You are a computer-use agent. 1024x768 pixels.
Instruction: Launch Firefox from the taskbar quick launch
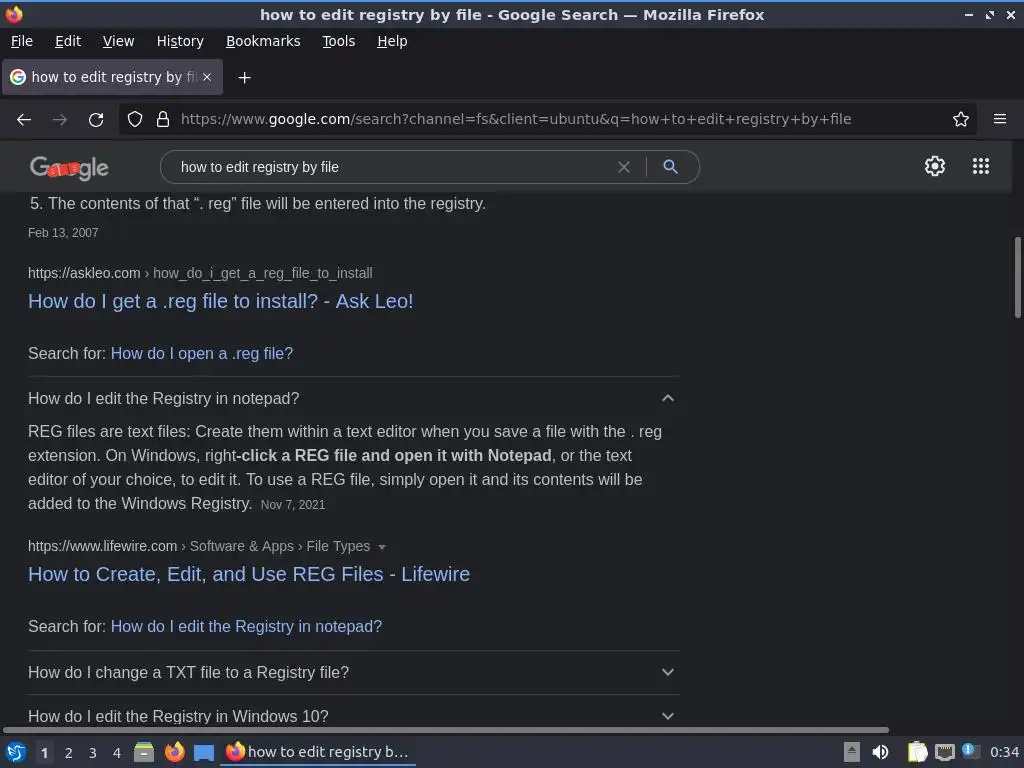(x=174, y=752)
